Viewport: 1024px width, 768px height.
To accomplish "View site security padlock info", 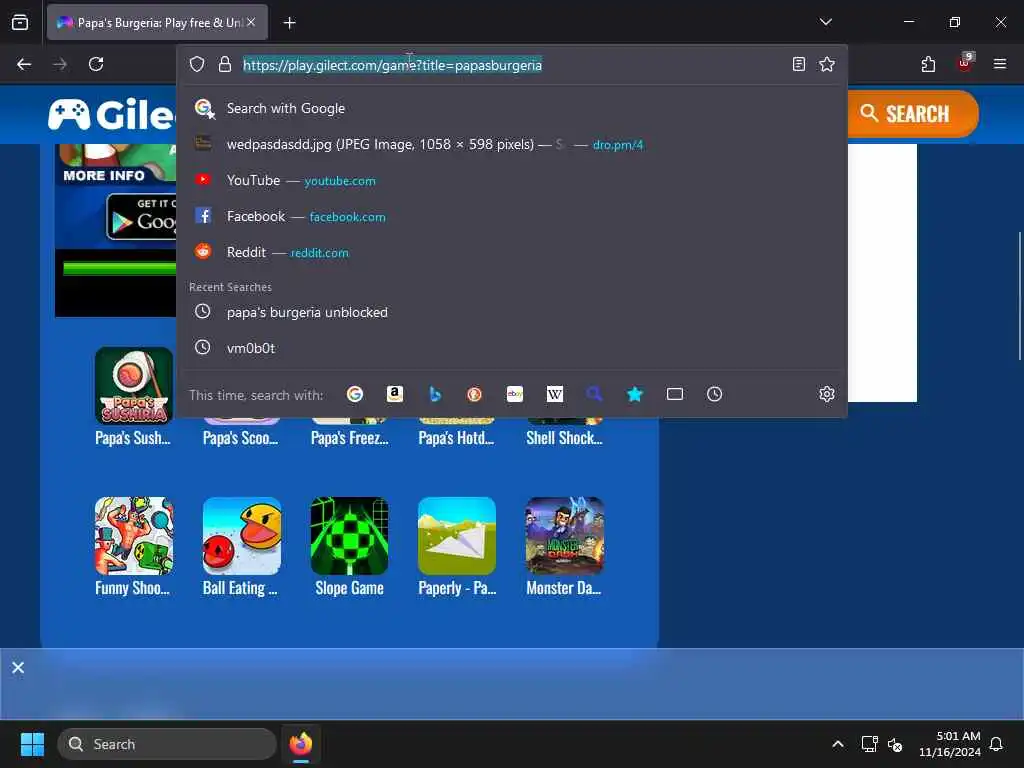I will coord(225,64).
